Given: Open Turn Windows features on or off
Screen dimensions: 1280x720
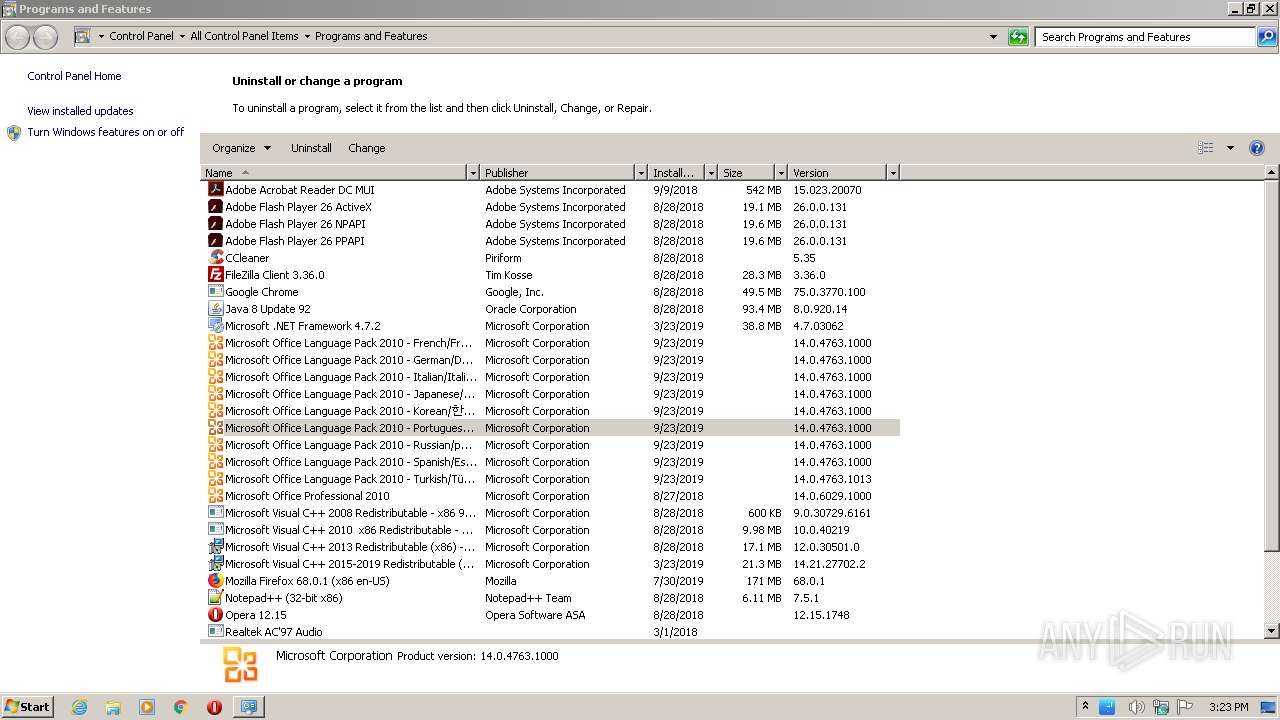Looking at the screenshot, I should [x=105, y=132].
